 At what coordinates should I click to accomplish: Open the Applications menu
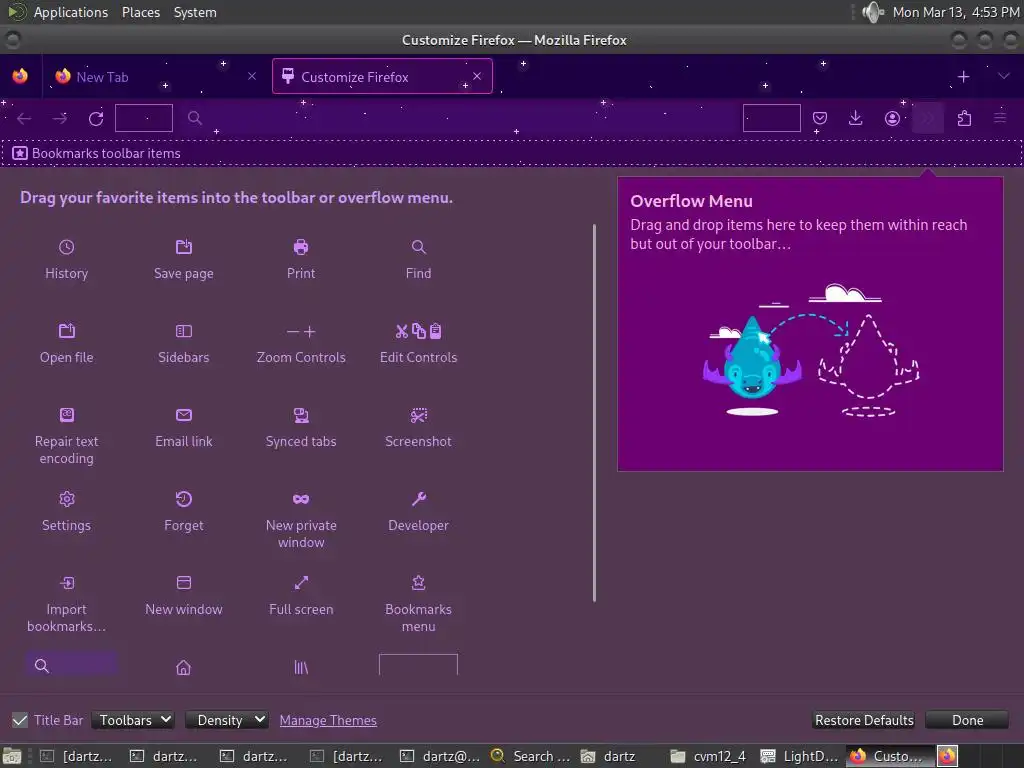tap(71, 12)
